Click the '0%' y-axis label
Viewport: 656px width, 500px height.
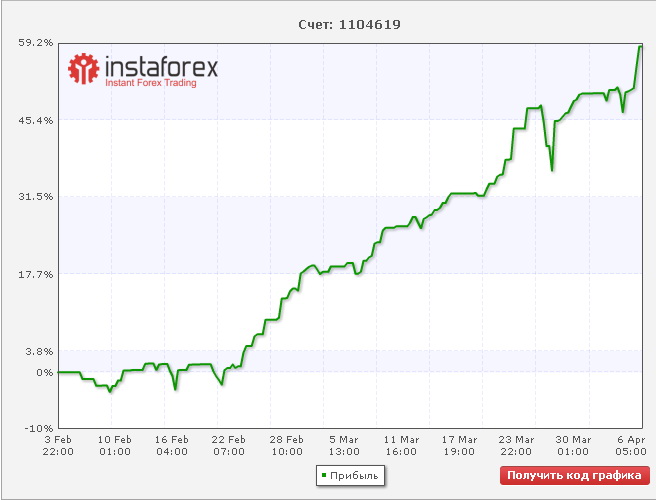coord(45,372)
